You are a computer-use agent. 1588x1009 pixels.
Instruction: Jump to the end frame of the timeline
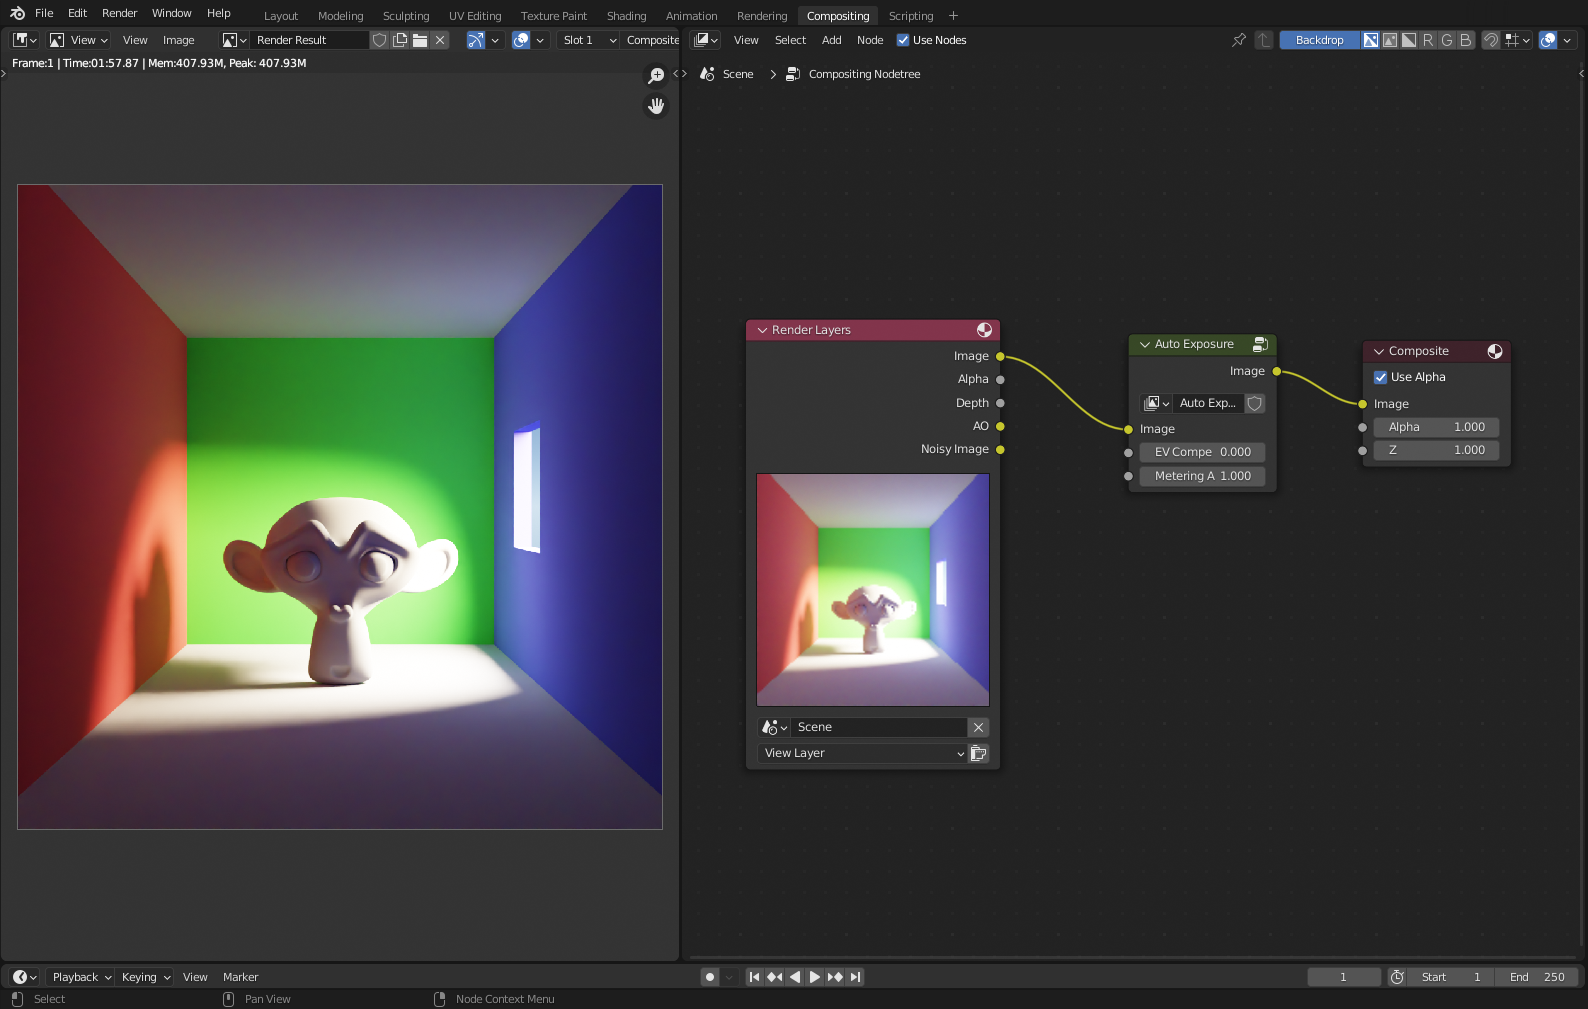coord(856,977)
